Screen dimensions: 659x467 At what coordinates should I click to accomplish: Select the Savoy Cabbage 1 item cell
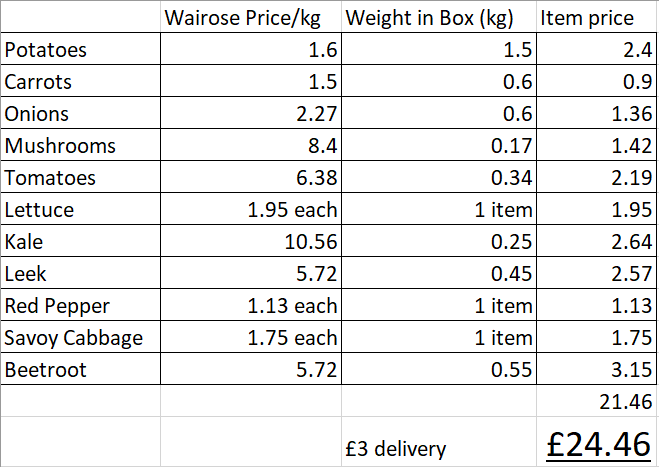440,338
